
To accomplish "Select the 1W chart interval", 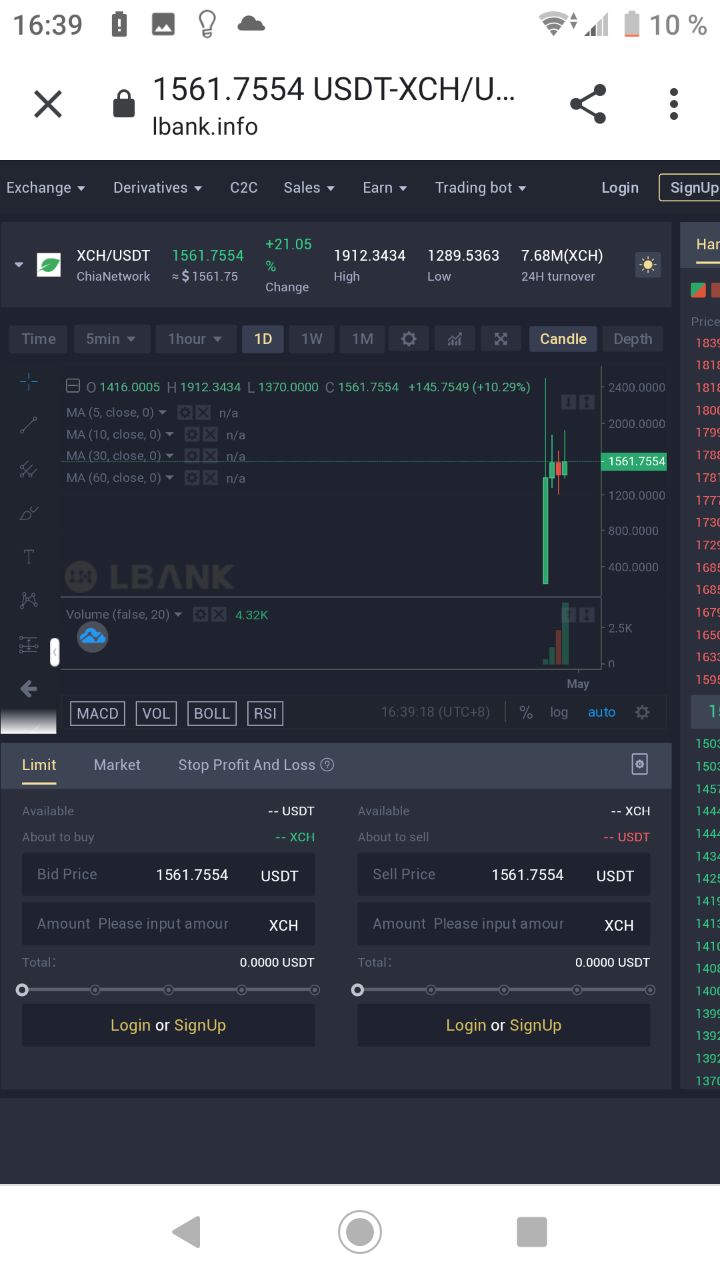I will pyautogui.click(x=312, y=339).
